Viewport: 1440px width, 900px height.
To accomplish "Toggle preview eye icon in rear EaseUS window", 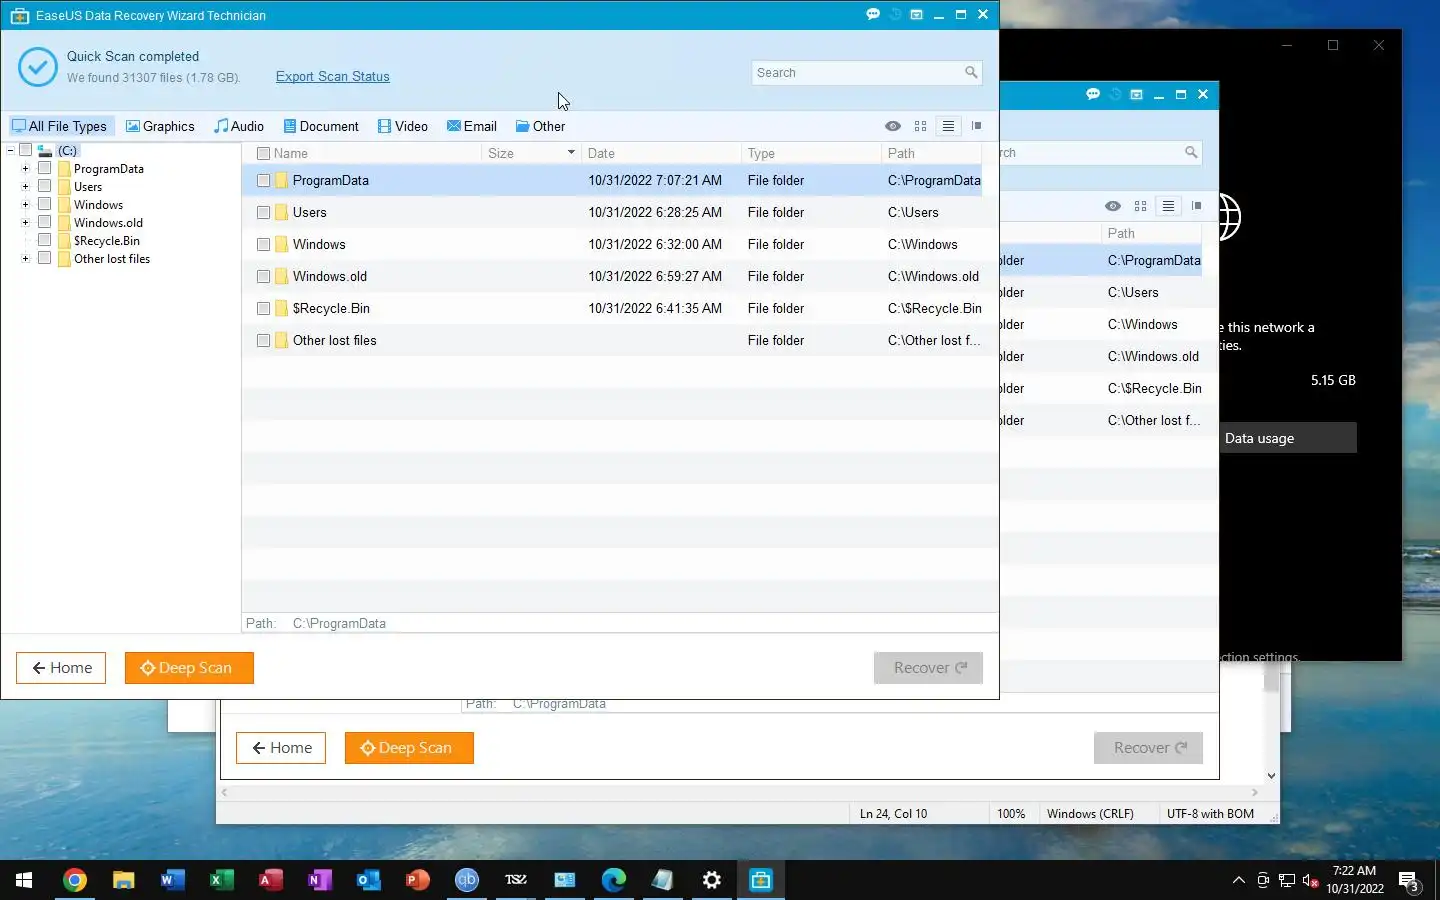I will click(1113, 206).
